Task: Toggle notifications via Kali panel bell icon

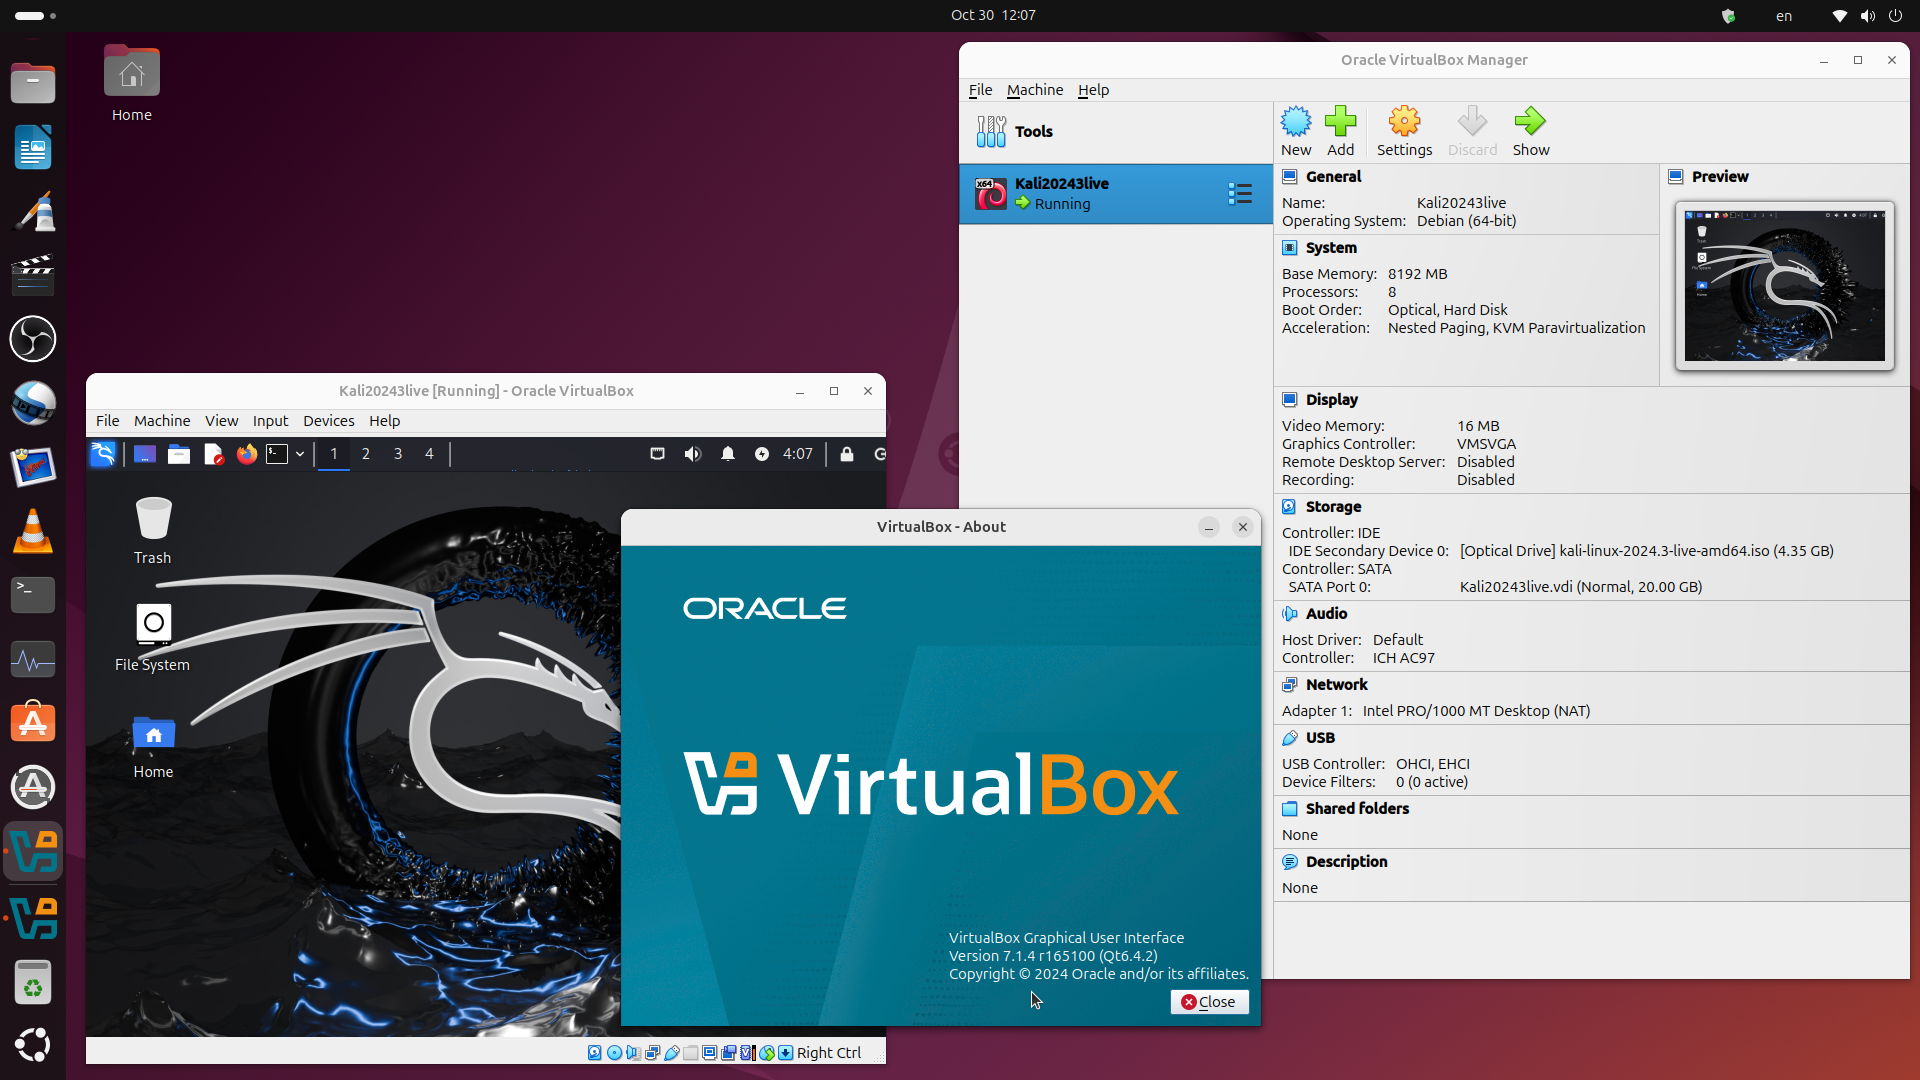Action: tap(727, 454)
